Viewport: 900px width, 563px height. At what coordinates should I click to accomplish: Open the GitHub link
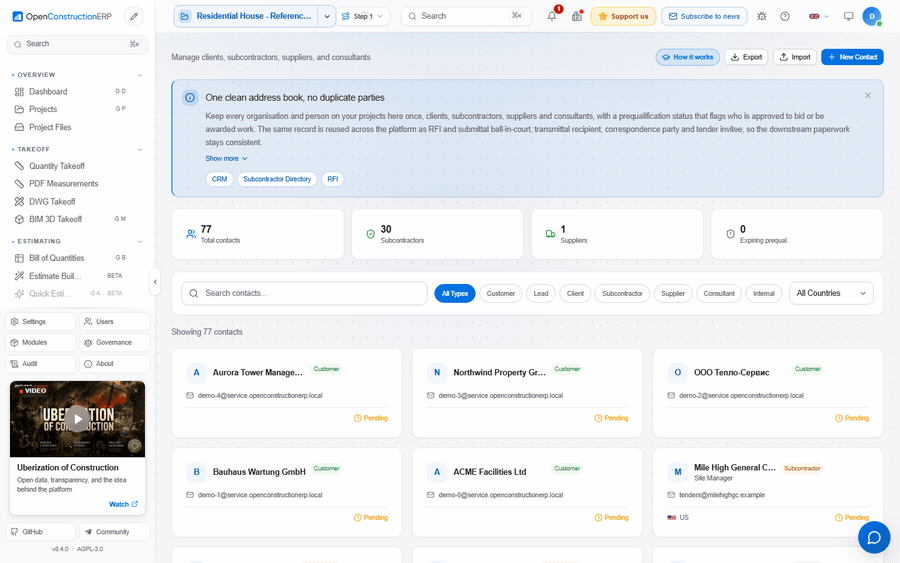[x=41, y=531]
